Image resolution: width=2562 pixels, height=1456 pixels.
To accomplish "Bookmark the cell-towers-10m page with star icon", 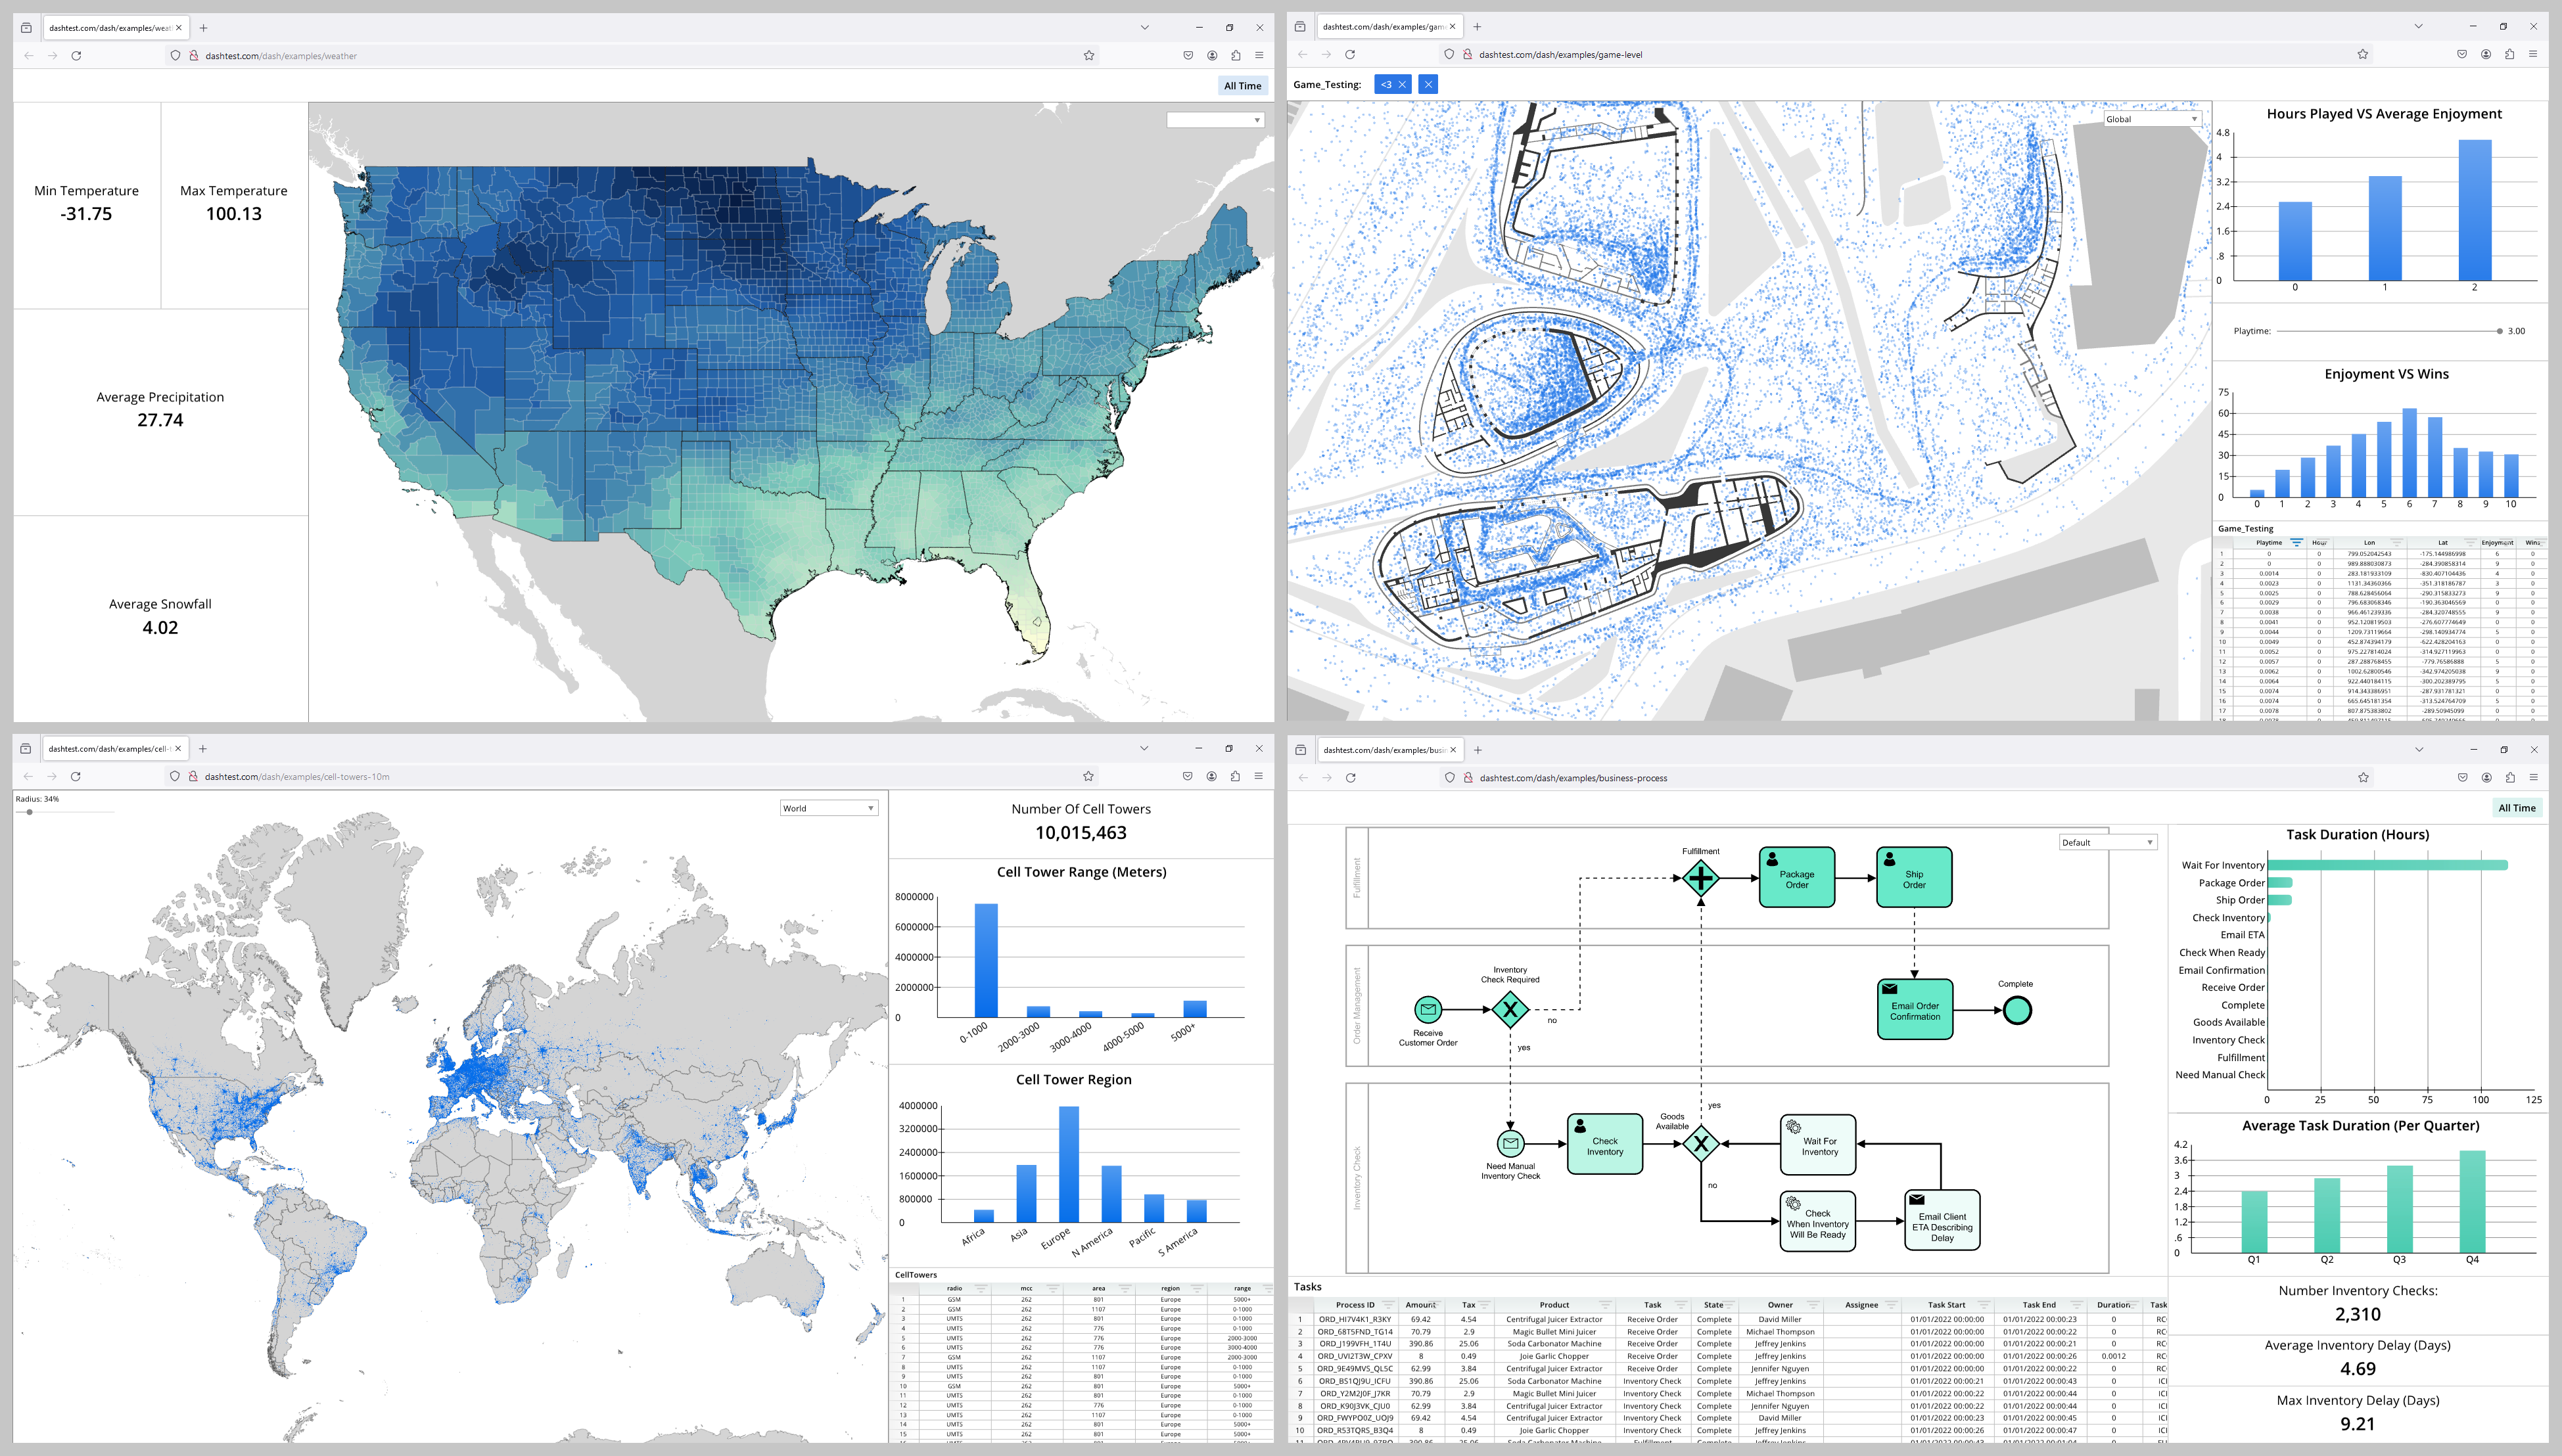I will point(1088,777).
